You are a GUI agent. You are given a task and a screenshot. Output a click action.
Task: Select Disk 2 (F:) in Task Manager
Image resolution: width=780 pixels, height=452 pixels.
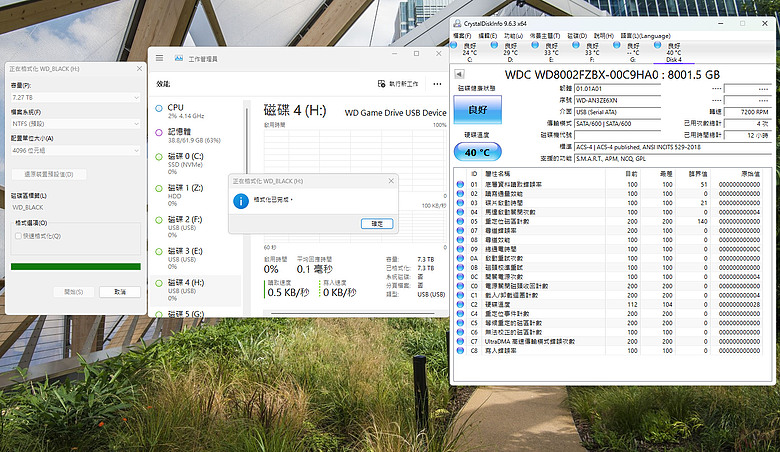pos(195,227)
